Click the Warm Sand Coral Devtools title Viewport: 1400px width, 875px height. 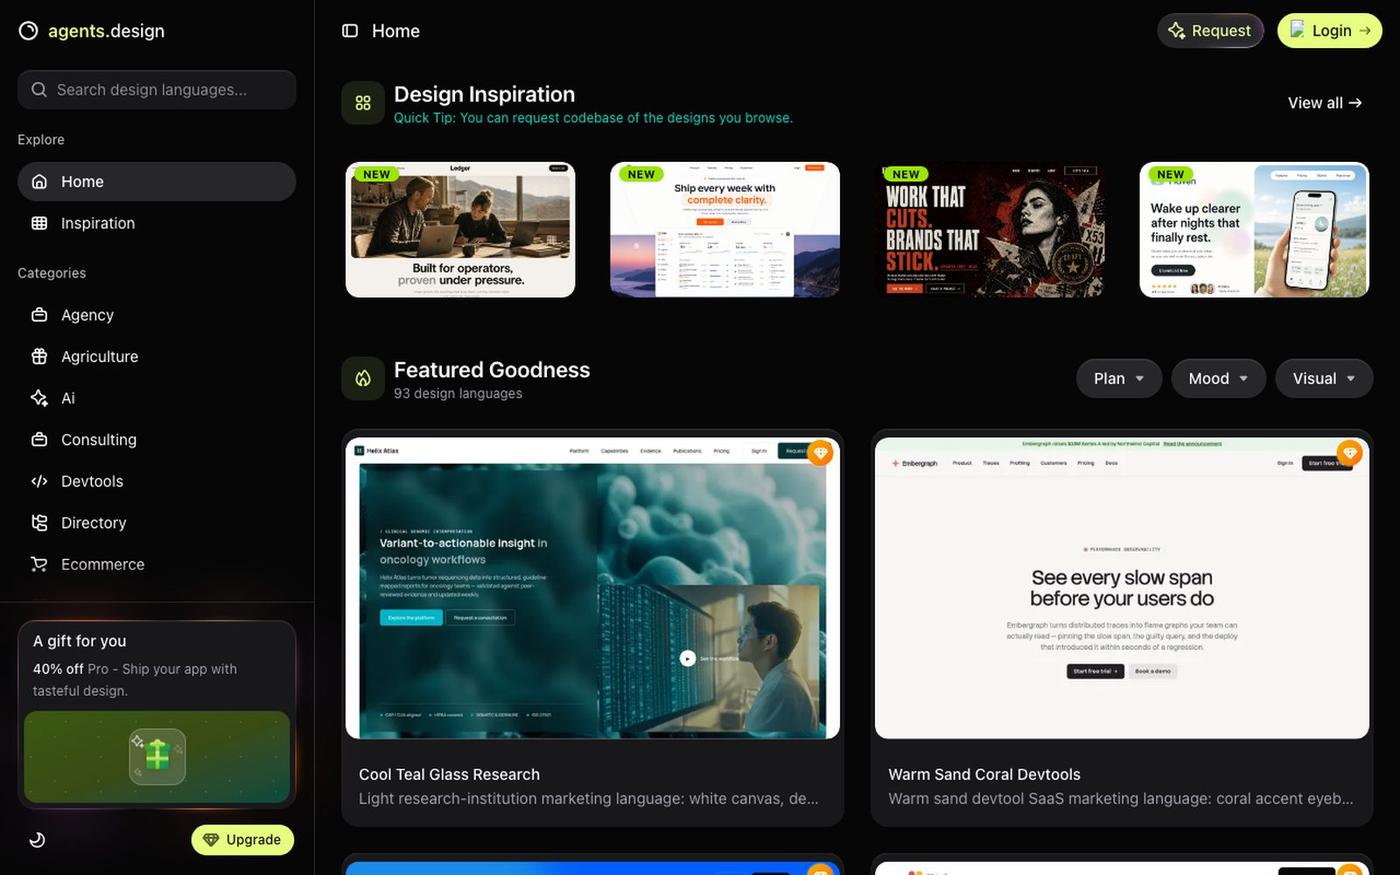coord(984,775)
